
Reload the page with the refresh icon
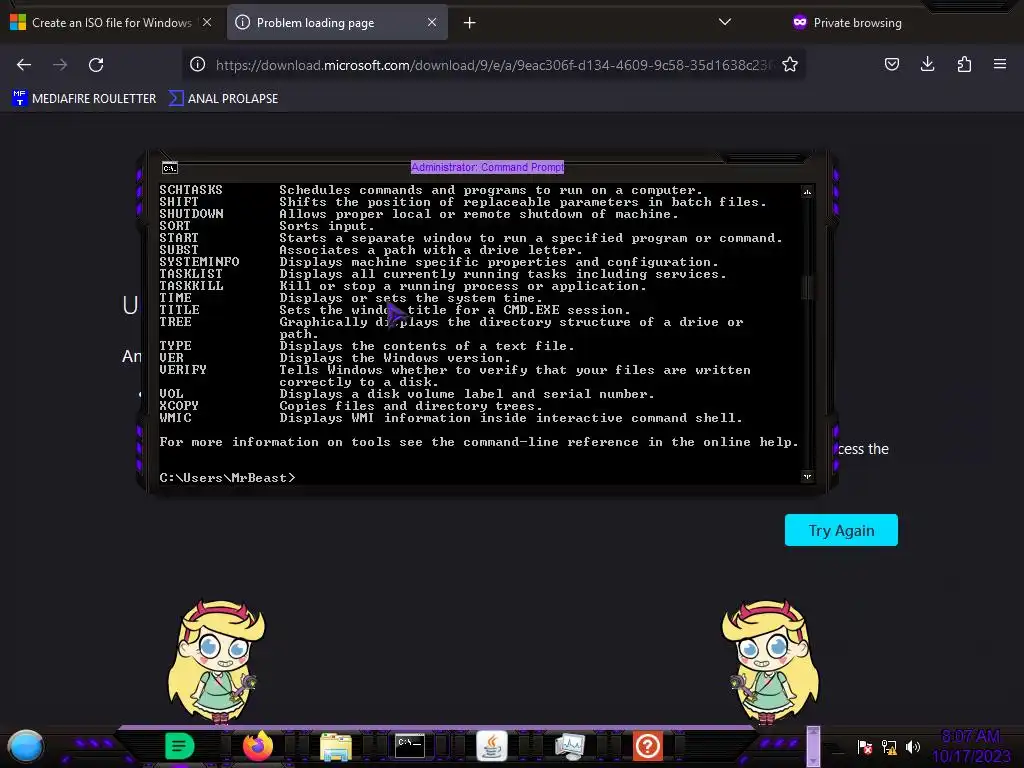96,65
